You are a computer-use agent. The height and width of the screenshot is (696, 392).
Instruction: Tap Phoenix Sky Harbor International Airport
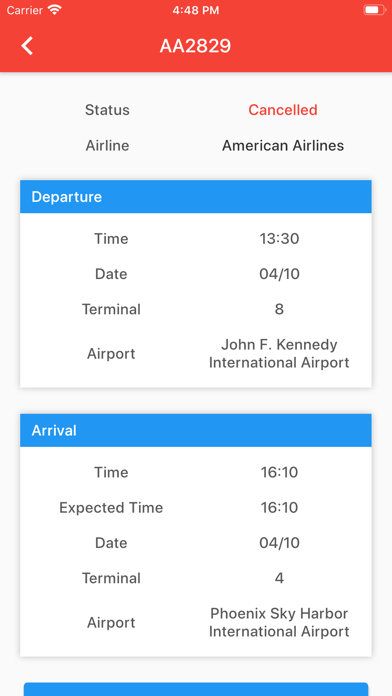[279, 623]
